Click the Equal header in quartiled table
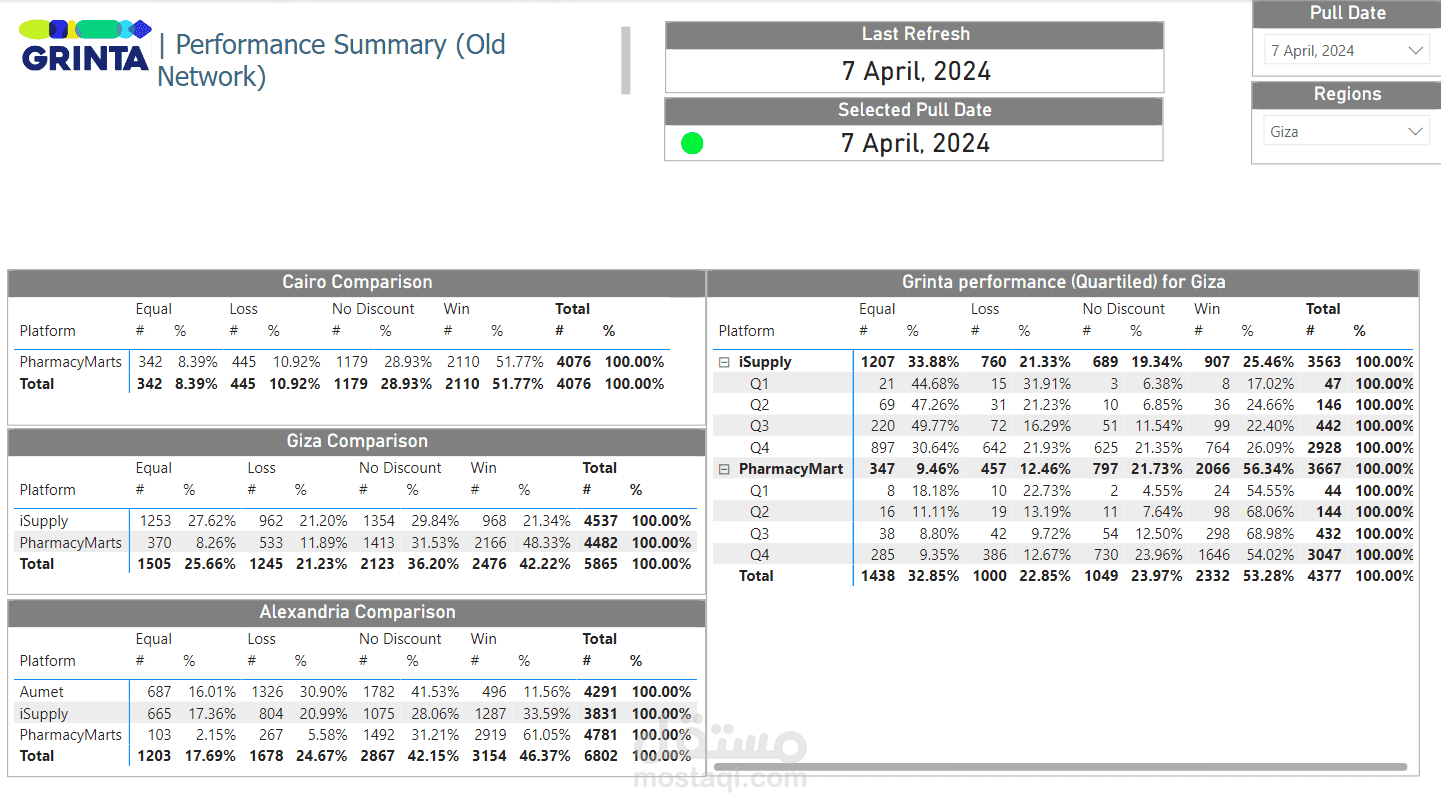 tap(877, 309)
